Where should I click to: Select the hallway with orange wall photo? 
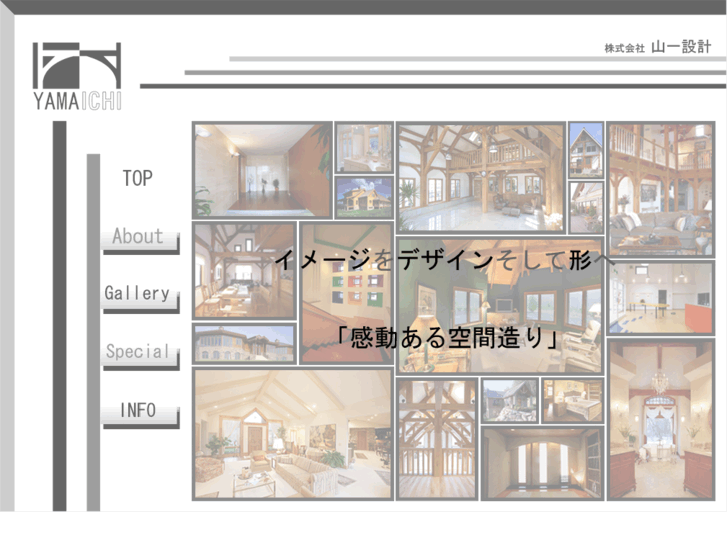pyautogui.click(x=262, y=170)
